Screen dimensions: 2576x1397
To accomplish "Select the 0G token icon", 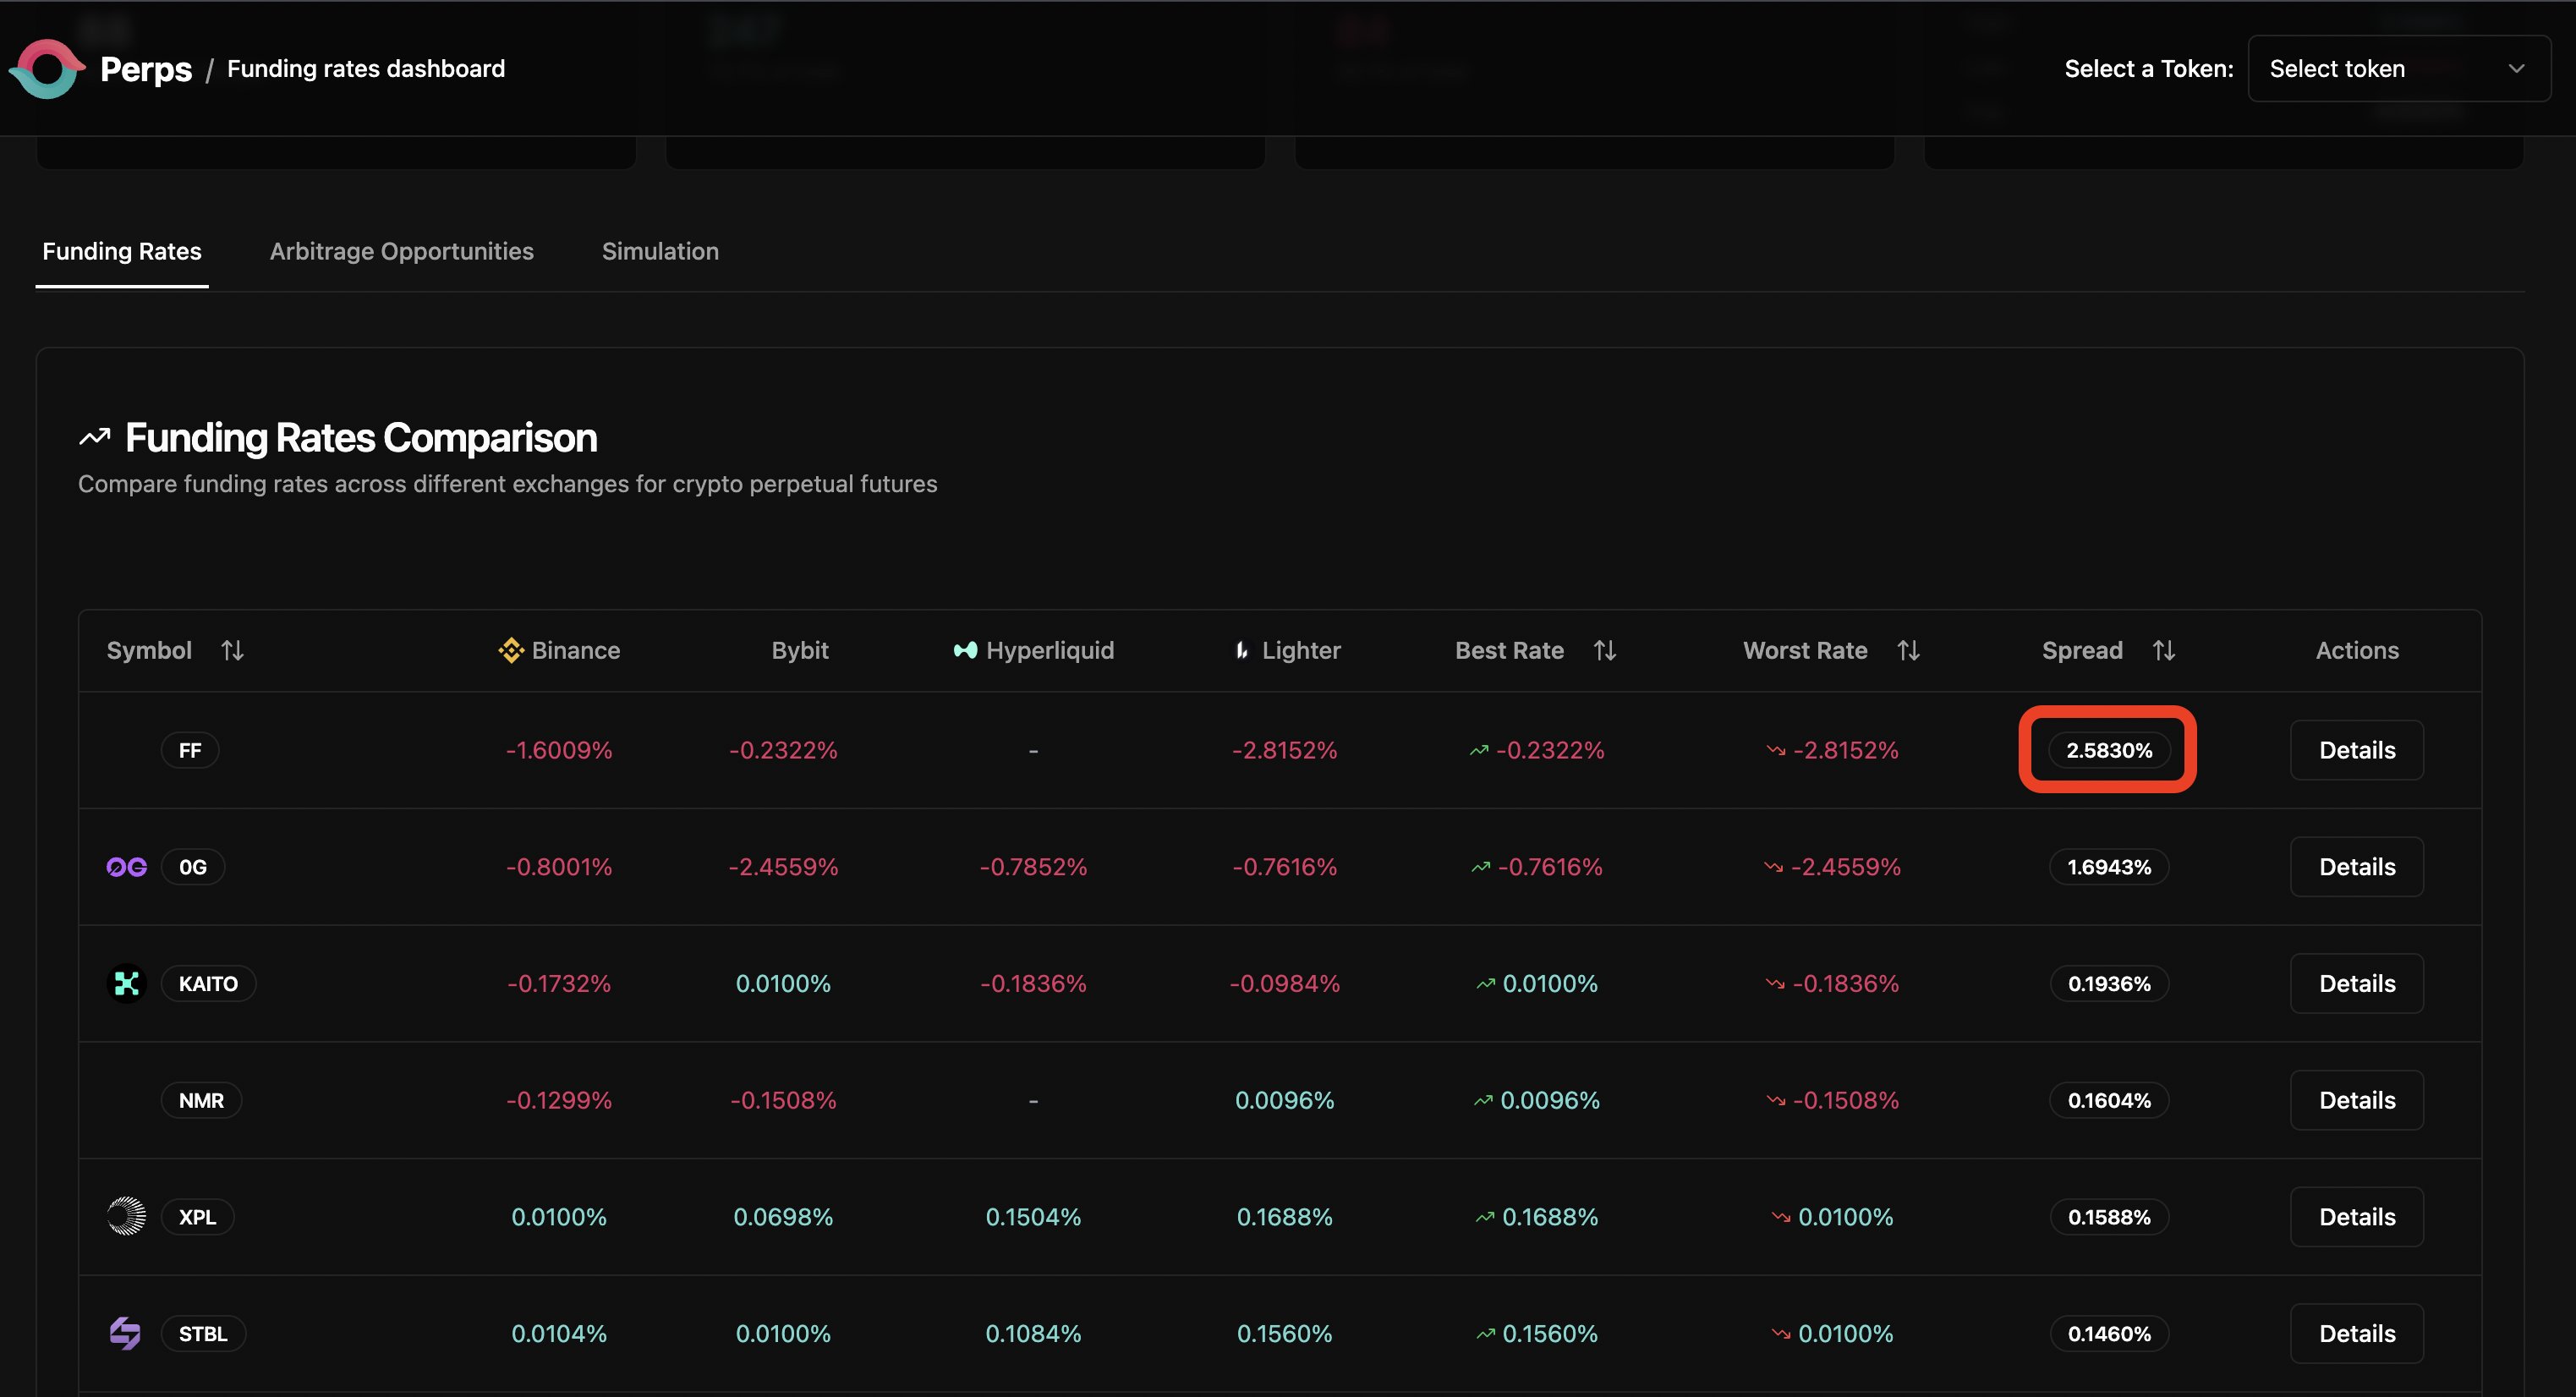I will pos(126,867).
